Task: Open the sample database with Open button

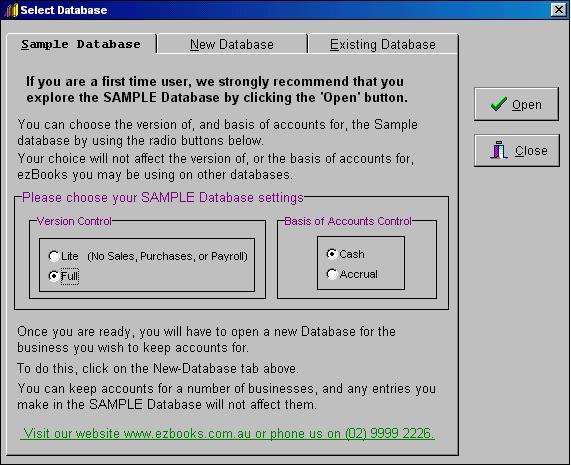Action: (516, 104)
